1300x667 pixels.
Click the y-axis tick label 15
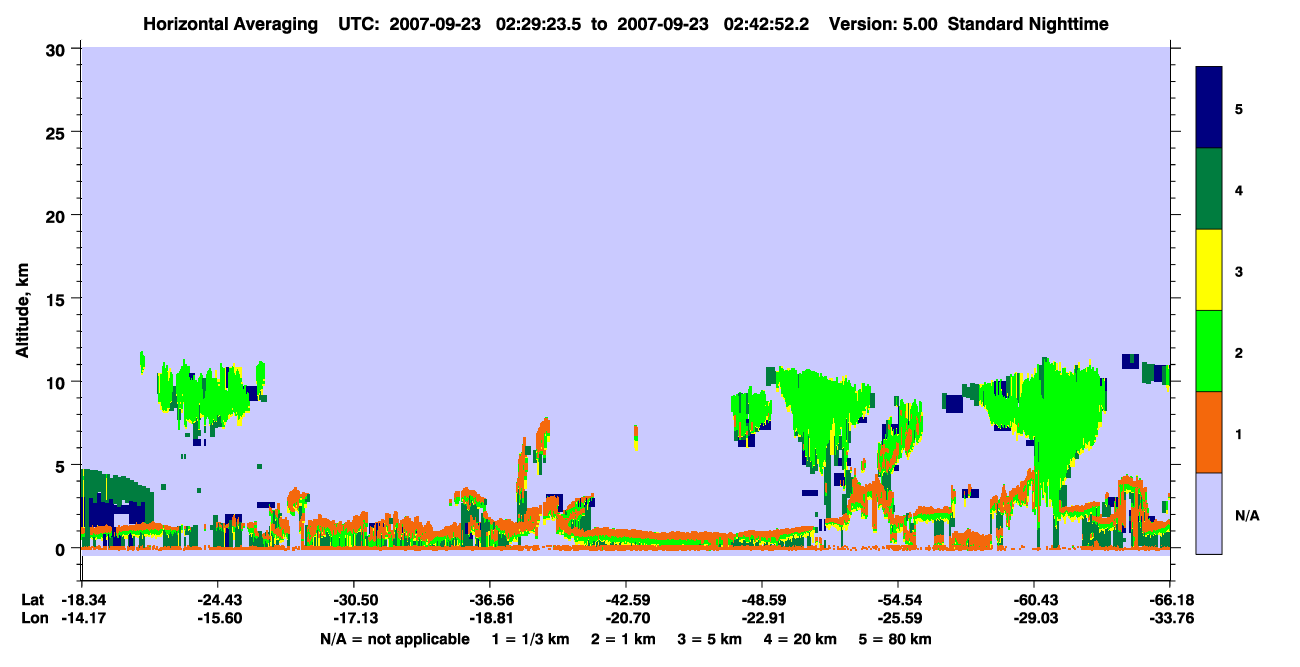pyautogui.click(x=58, y=299)
